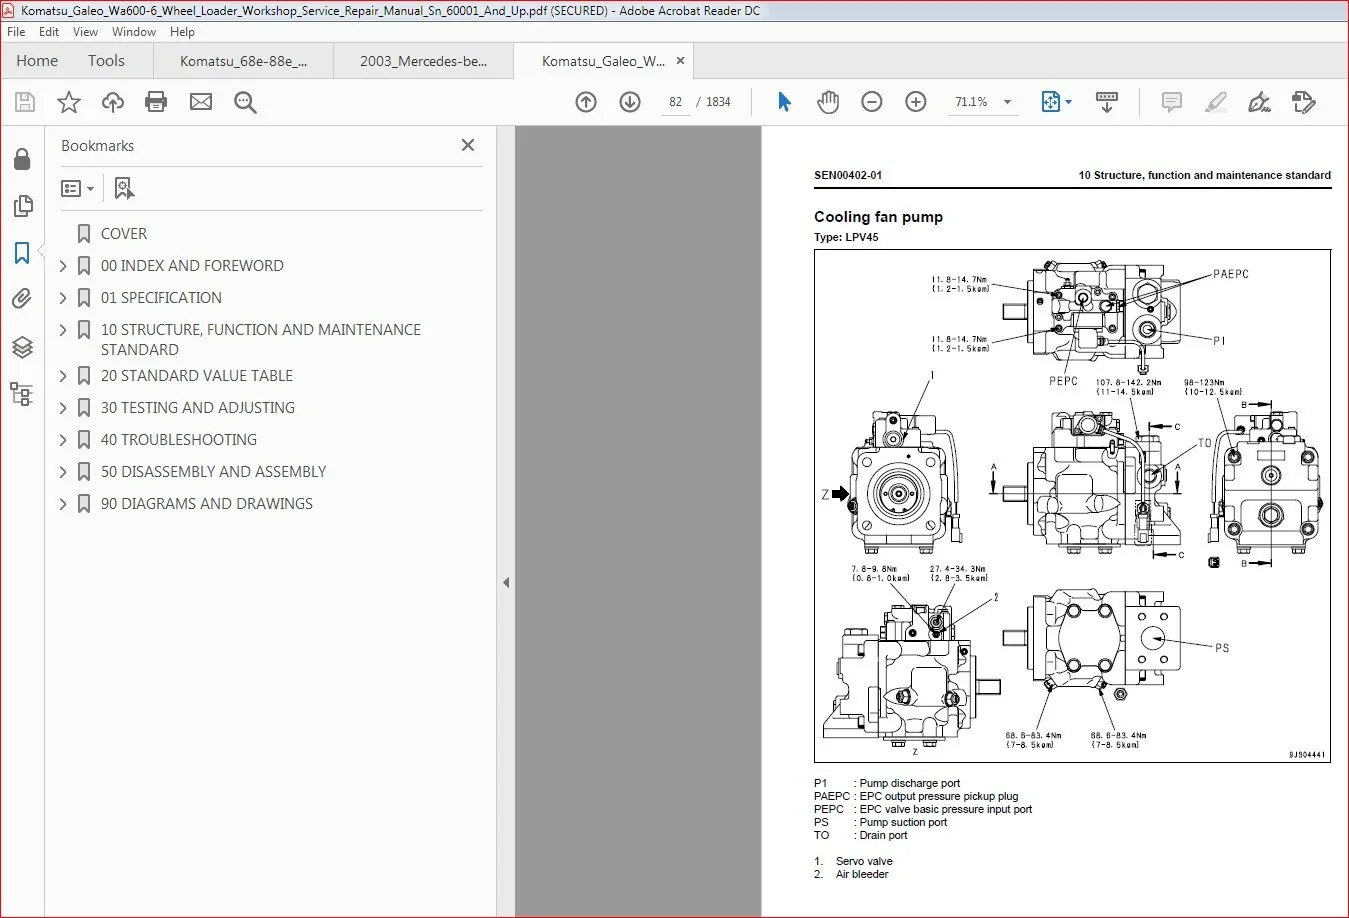Open the File menu
1349x918 pixels.
16,32
